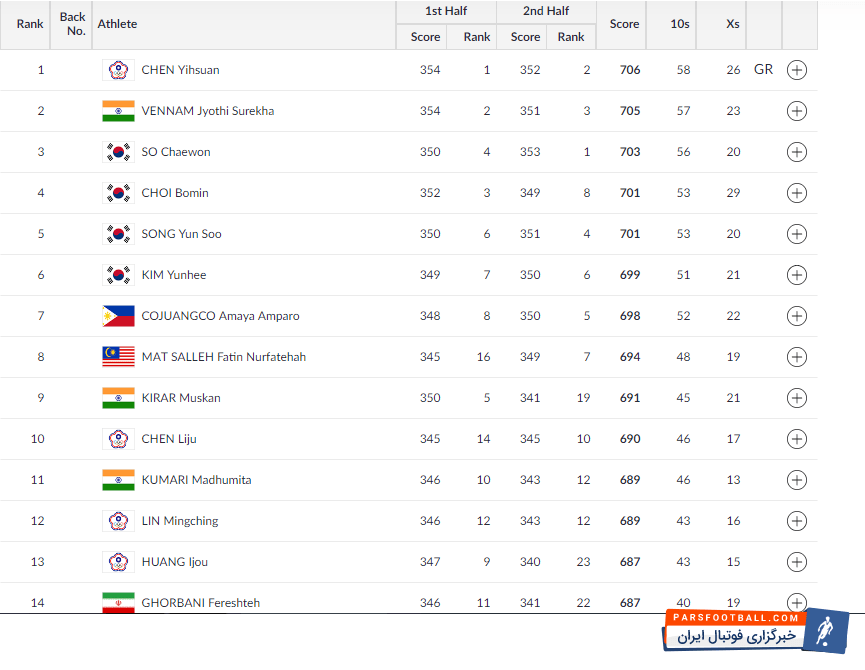
Task: Sort by Rank column header
Action: (30, 24)
